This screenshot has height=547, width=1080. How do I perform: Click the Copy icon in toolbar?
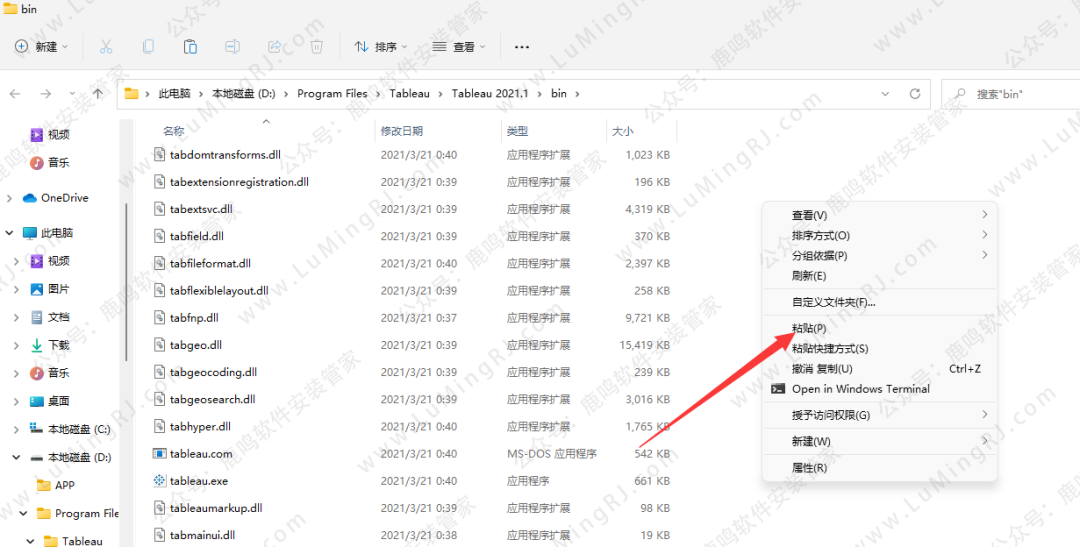point(148,47)
